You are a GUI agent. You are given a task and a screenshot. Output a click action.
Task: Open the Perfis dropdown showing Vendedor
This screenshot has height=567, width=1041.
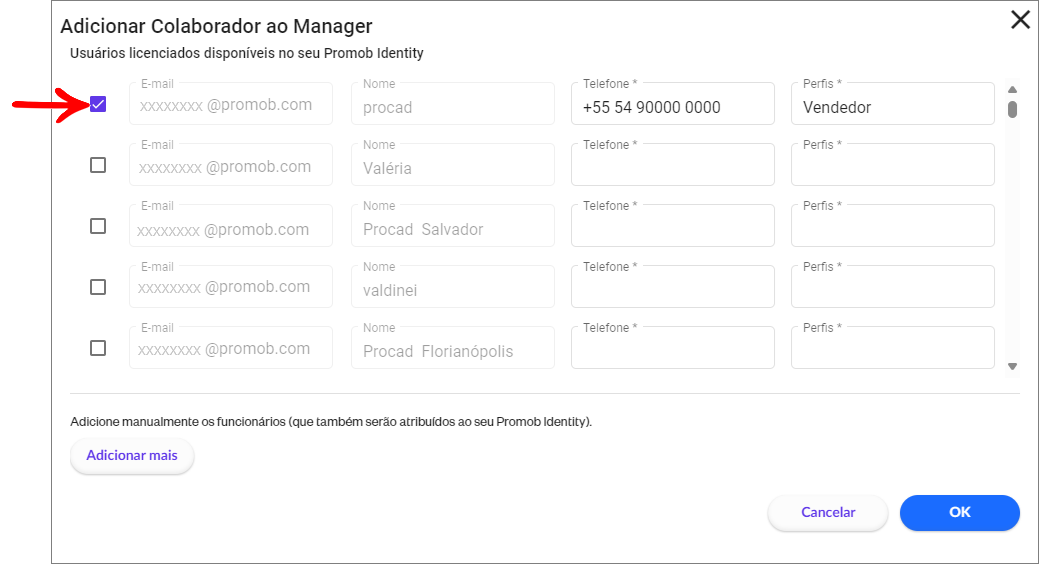pyautogui.click(x=892, y=104)
